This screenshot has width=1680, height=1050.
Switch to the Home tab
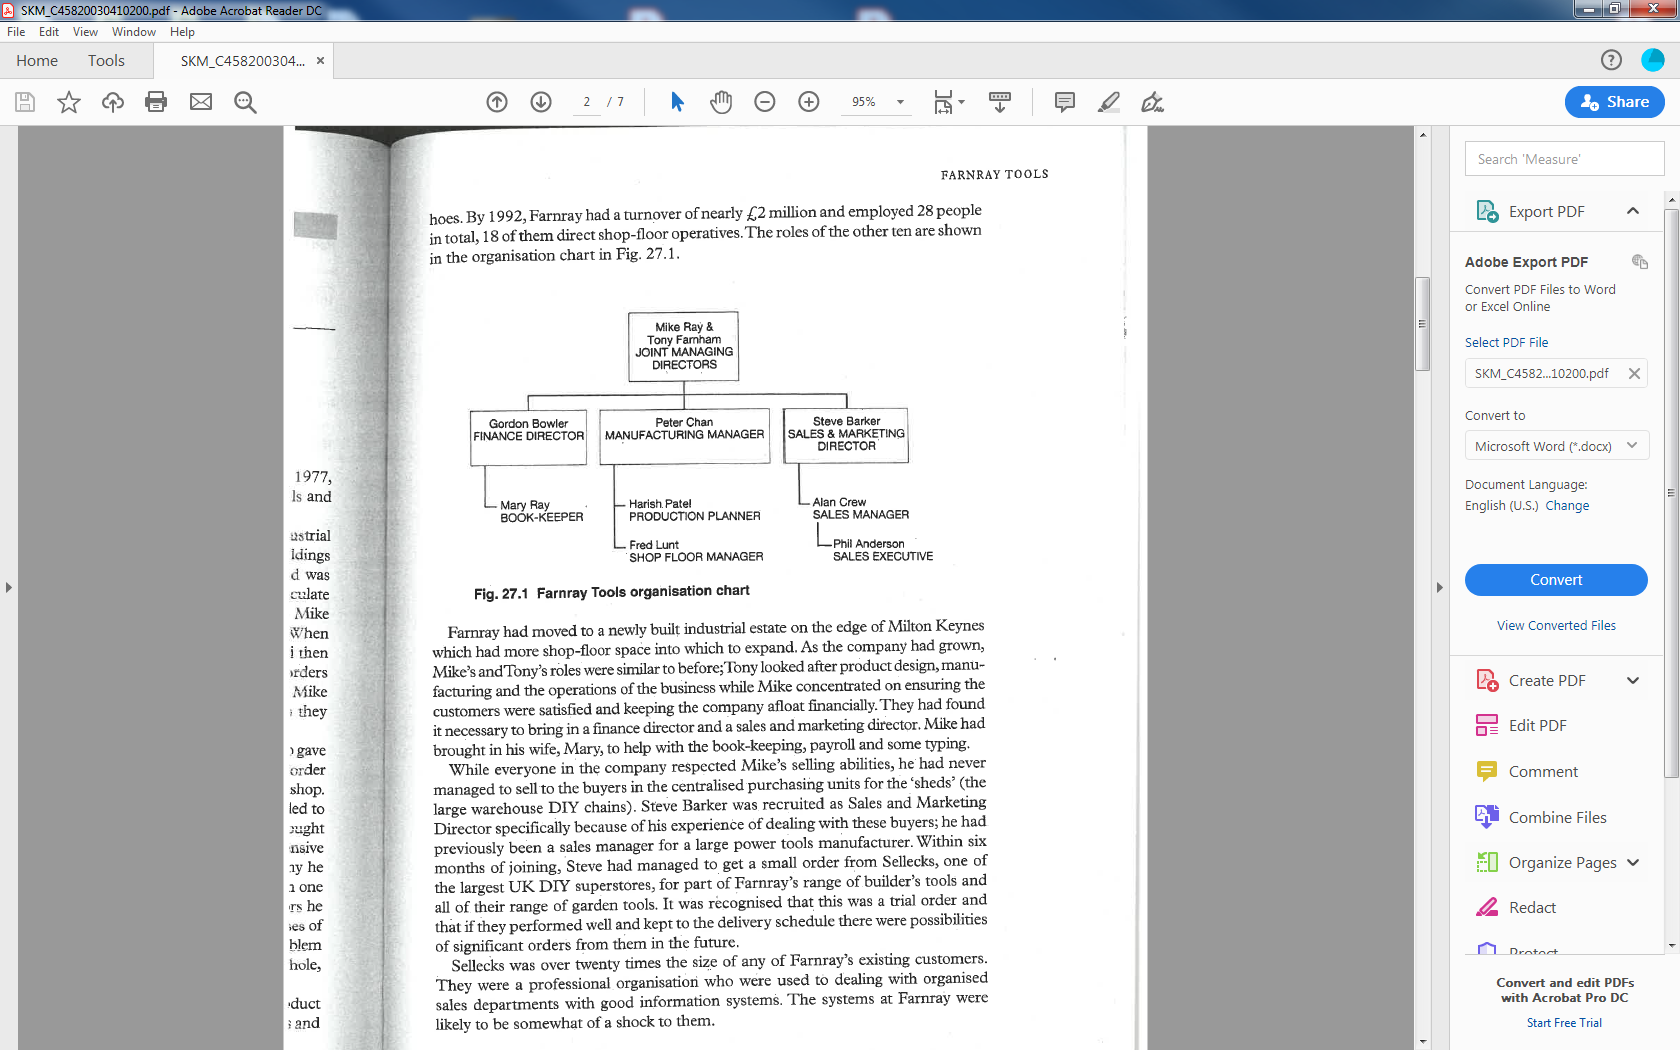pyautogui.click(x=37, y=60)
